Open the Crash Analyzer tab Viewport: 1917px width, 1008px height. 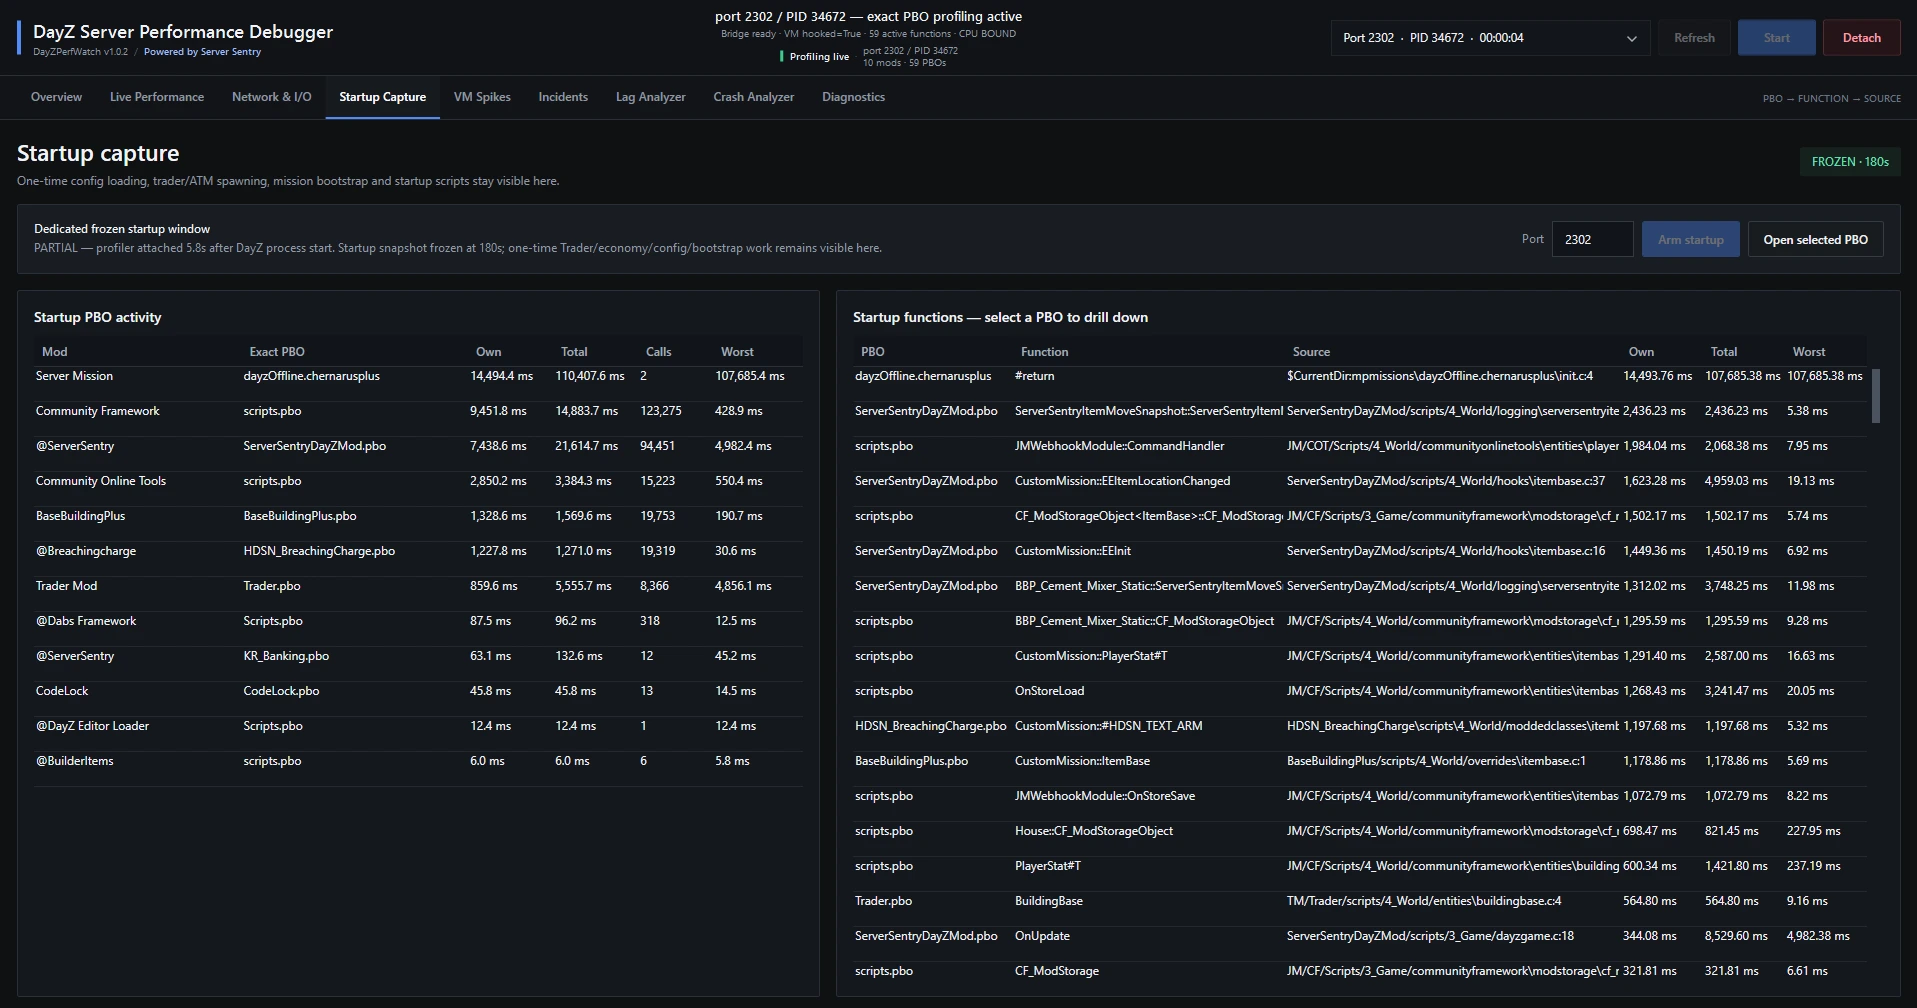tap(754, 97)
